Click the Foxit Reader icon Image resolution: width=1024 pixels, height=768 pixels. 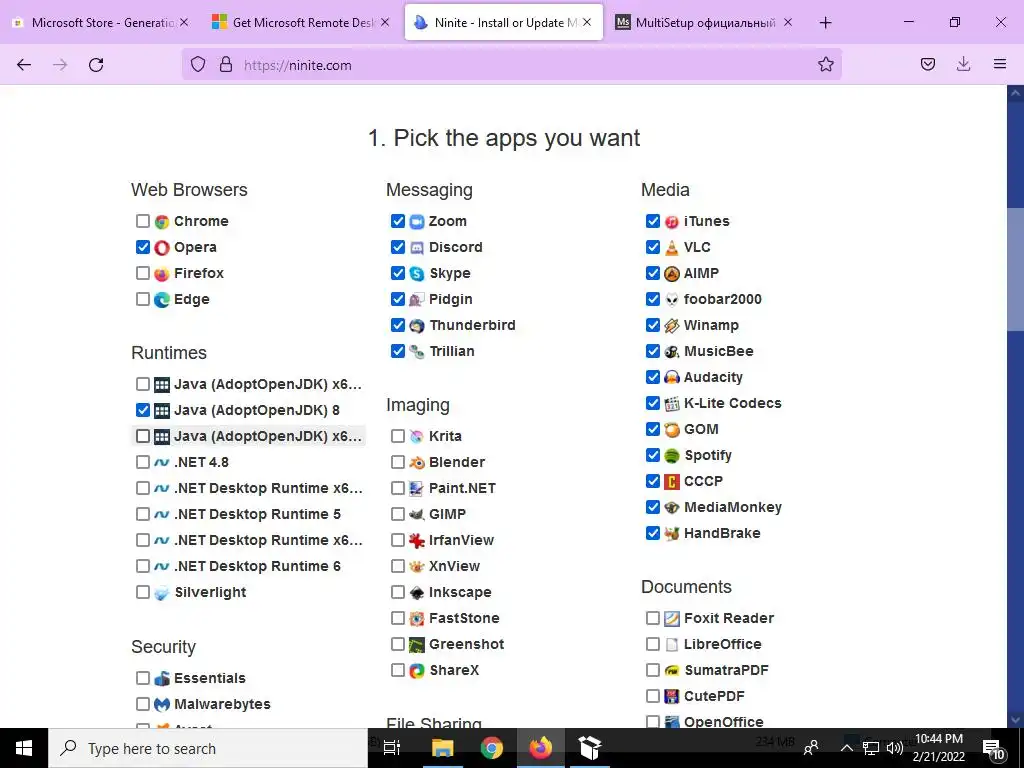pyautogui.click(x=672, y=618)
